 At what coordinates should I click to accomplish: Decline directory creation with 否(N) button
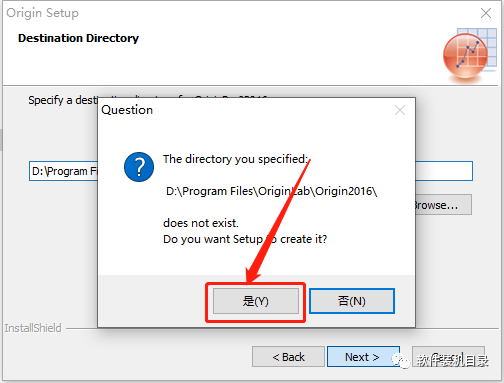(352, 301)
